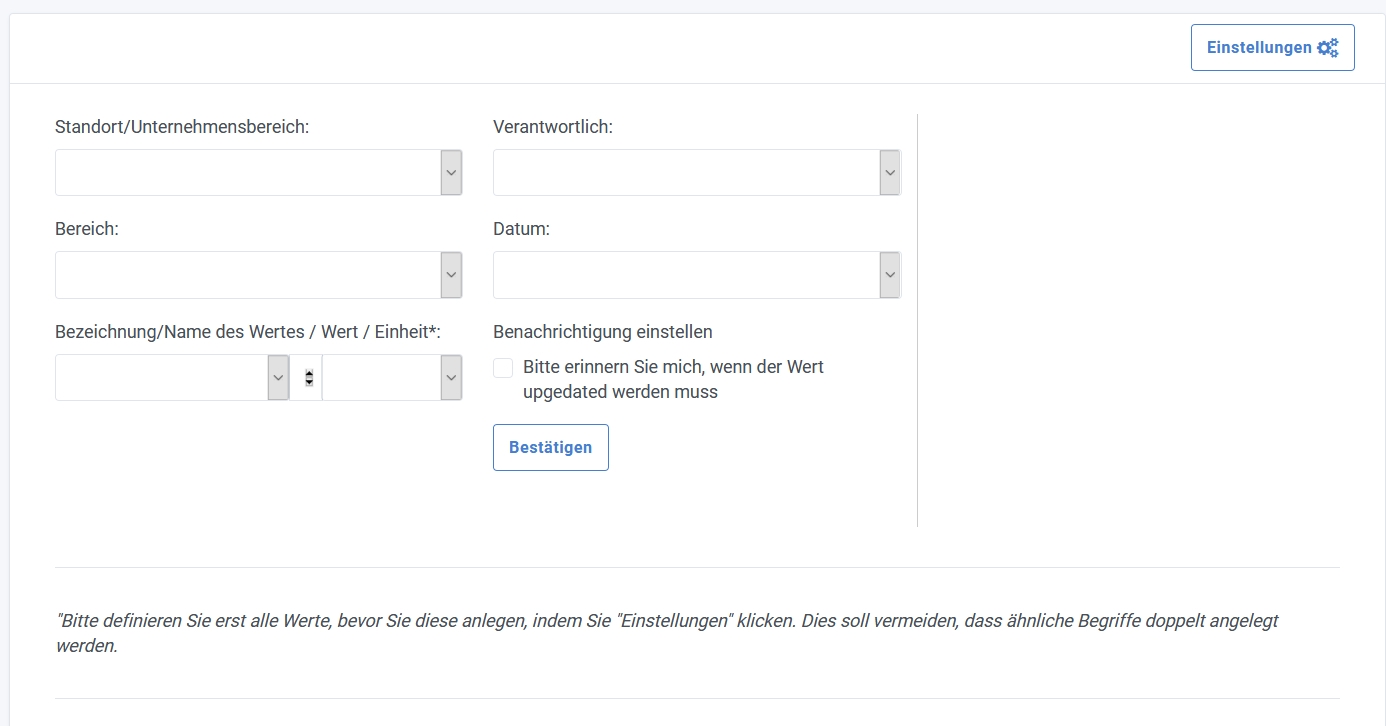Click the 'Benachrichtigung einstellen' heading
Viewport: 1386px width, 726px height.
[x=602, y=332]
